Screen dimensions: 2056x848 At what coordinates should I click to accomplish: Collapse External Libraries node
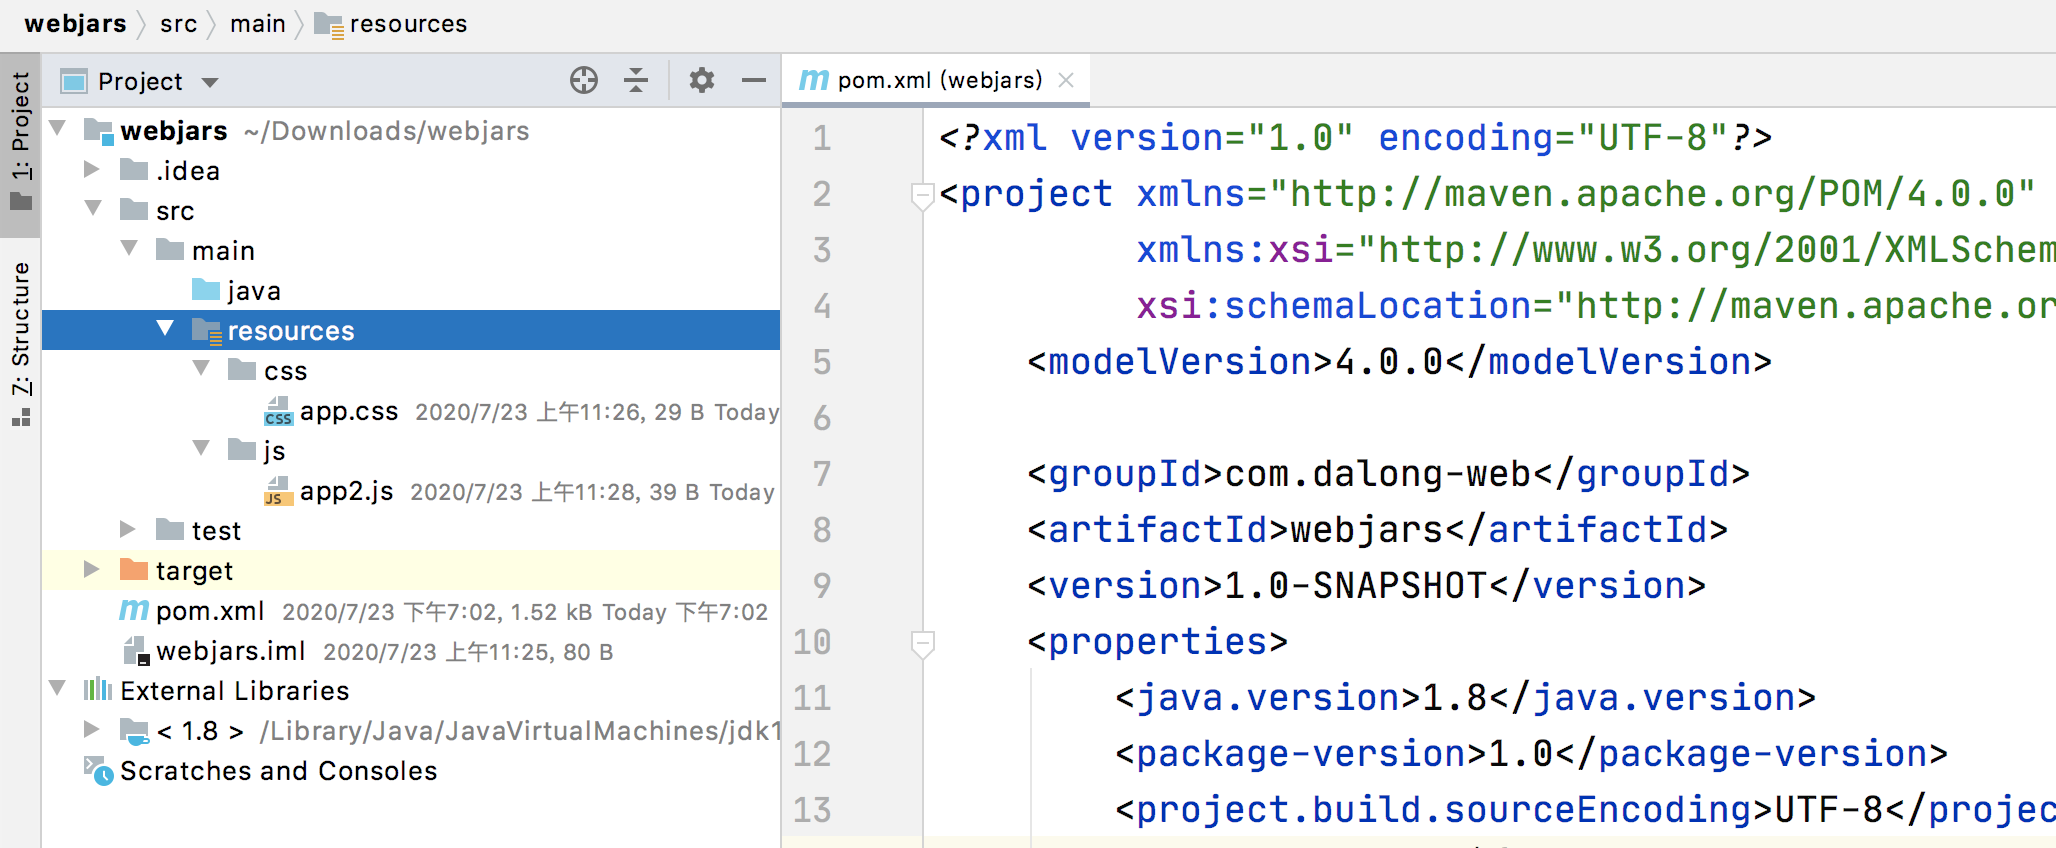click(x=58, y=688)
